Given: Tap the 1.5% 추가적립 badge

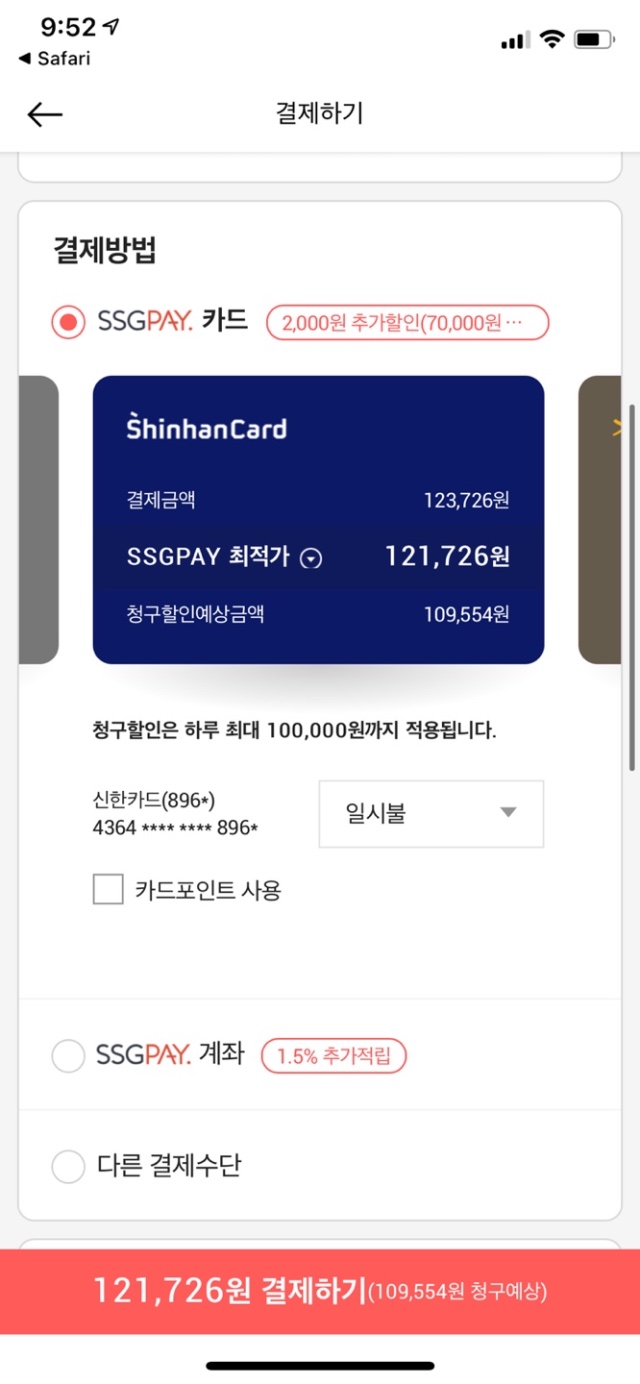Looking at the screenshot, I should coord(334,1056).
